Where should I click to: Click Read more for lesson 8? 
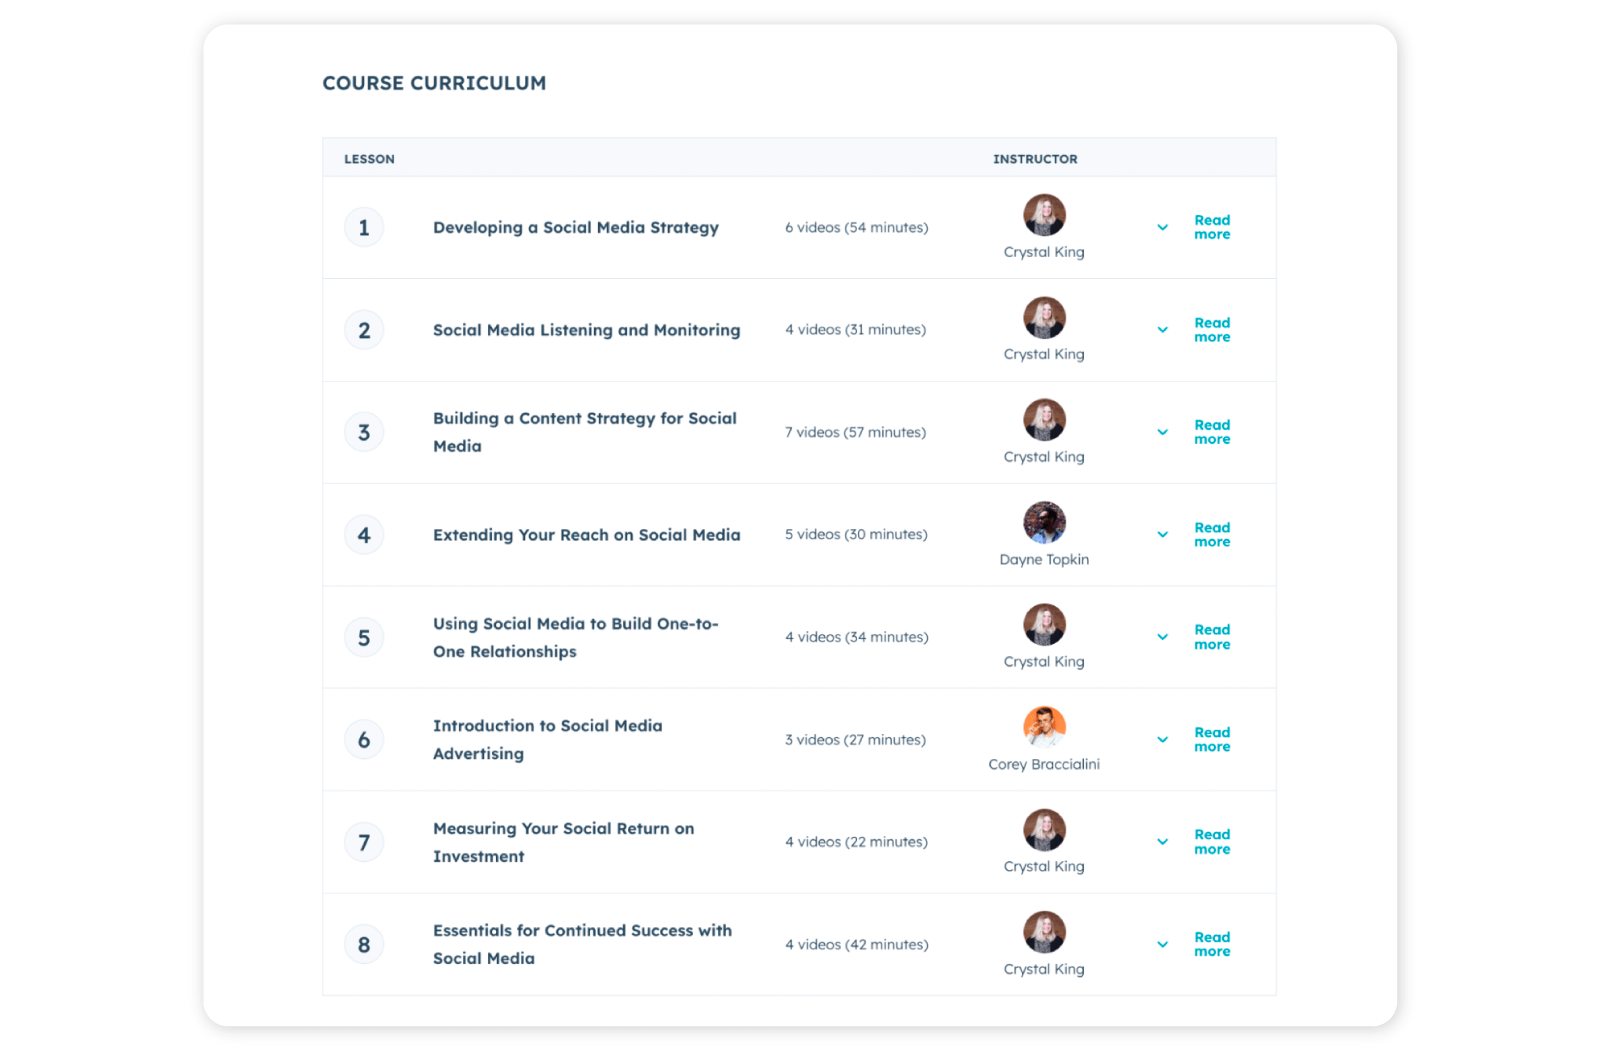click(x=1211, y=943)
